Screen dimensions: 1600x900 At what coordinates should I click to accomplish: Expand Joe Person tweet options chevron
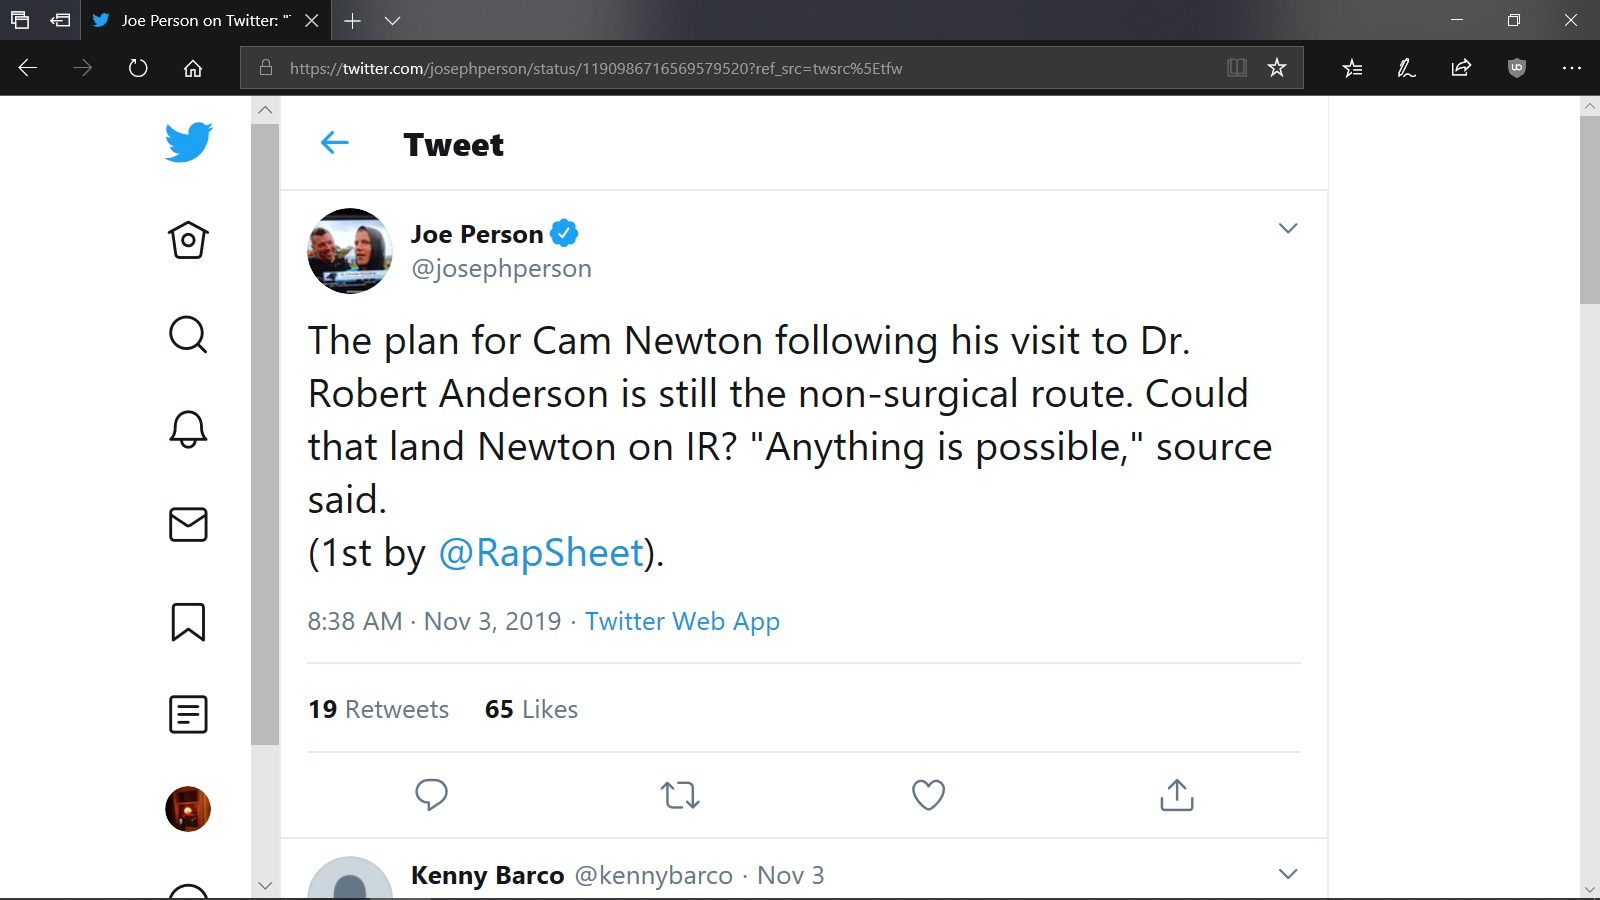click(1288, 228)
